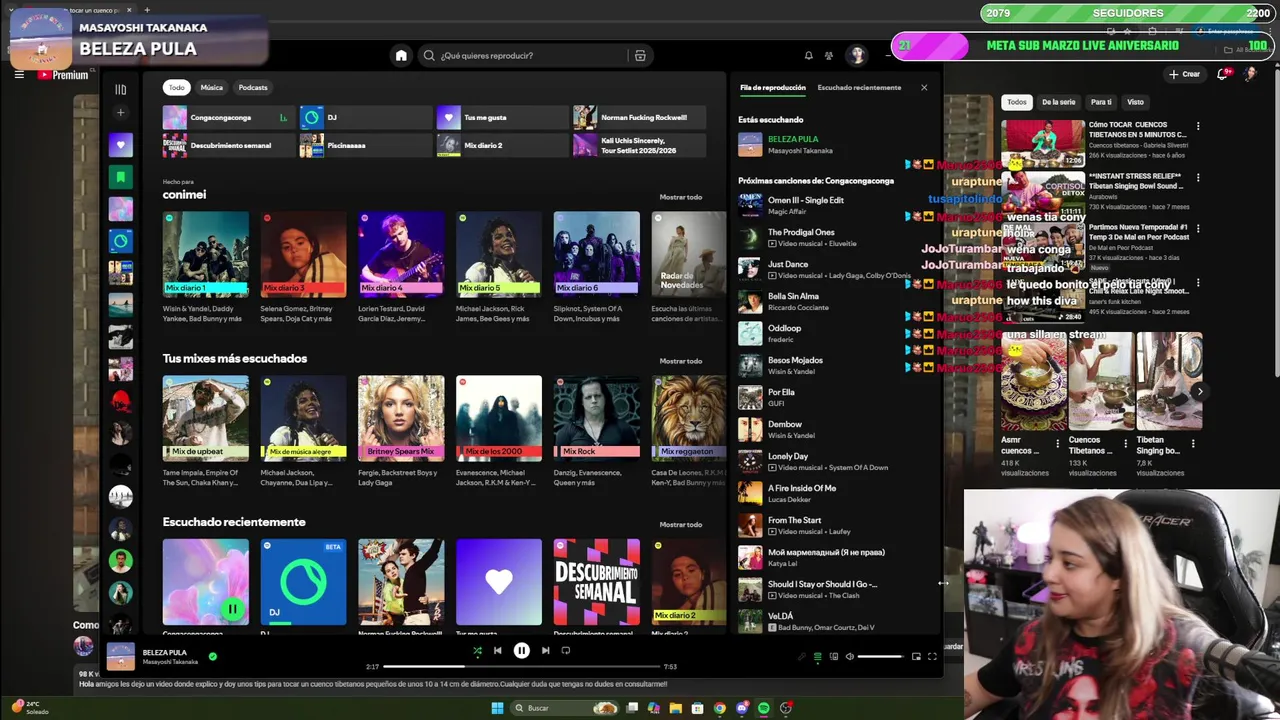Open options menu for Partimos Nueva Temporada video
This screenshot has width=1280, height=720.
(1198, 227)
